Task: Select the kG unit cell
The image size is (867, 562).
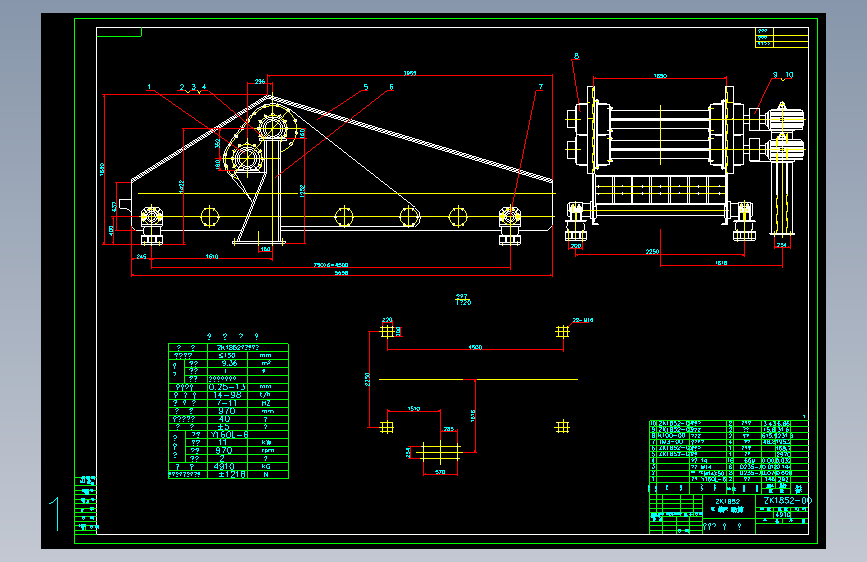Action: click(x=265, y=467)
